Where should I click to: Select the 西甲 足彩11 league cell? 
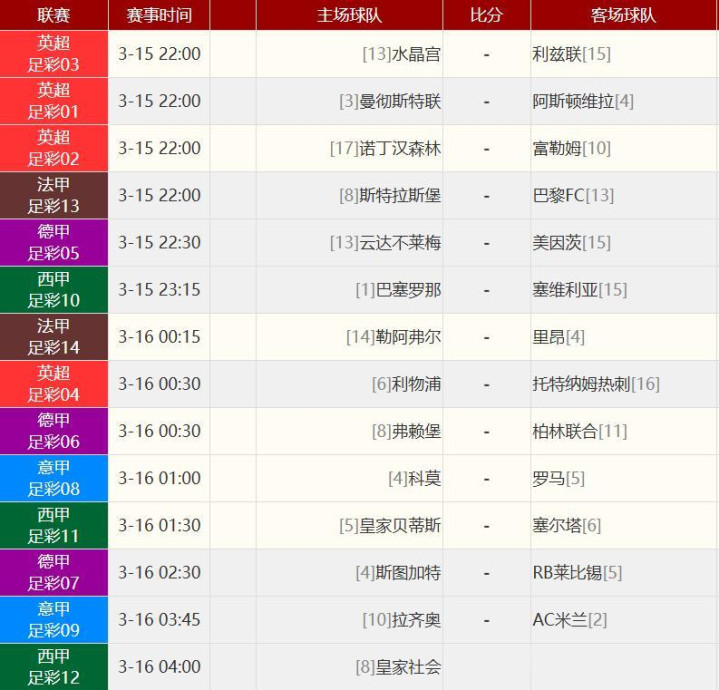(x=54, y=525)
